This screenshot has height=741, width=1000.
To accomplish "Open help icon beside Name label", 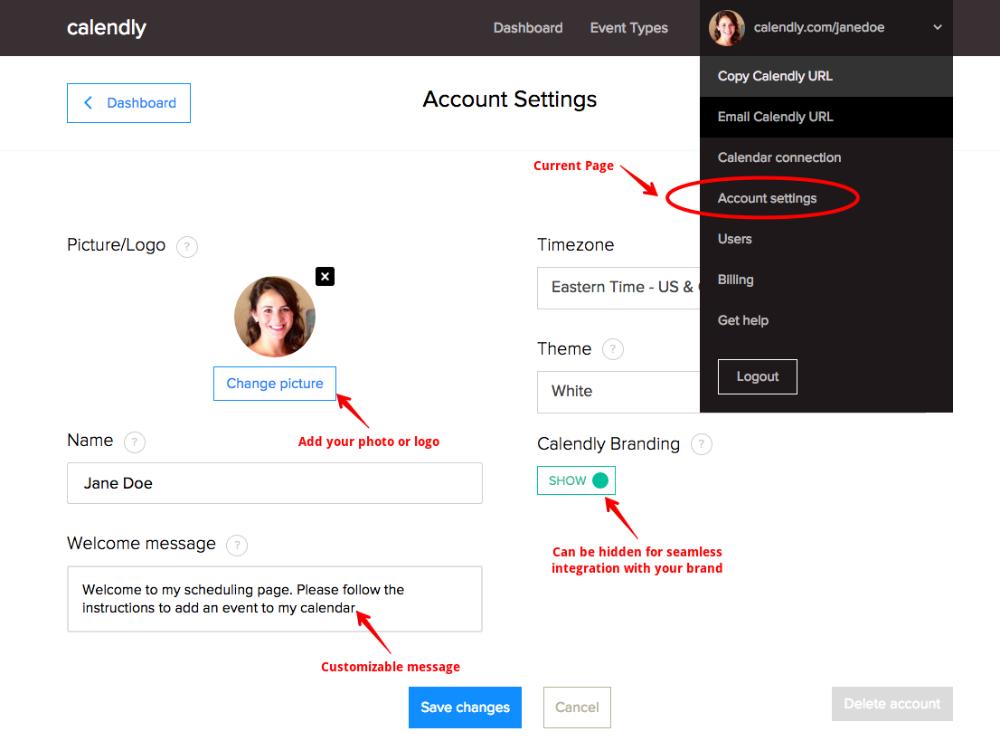I will tap(135, 442).
